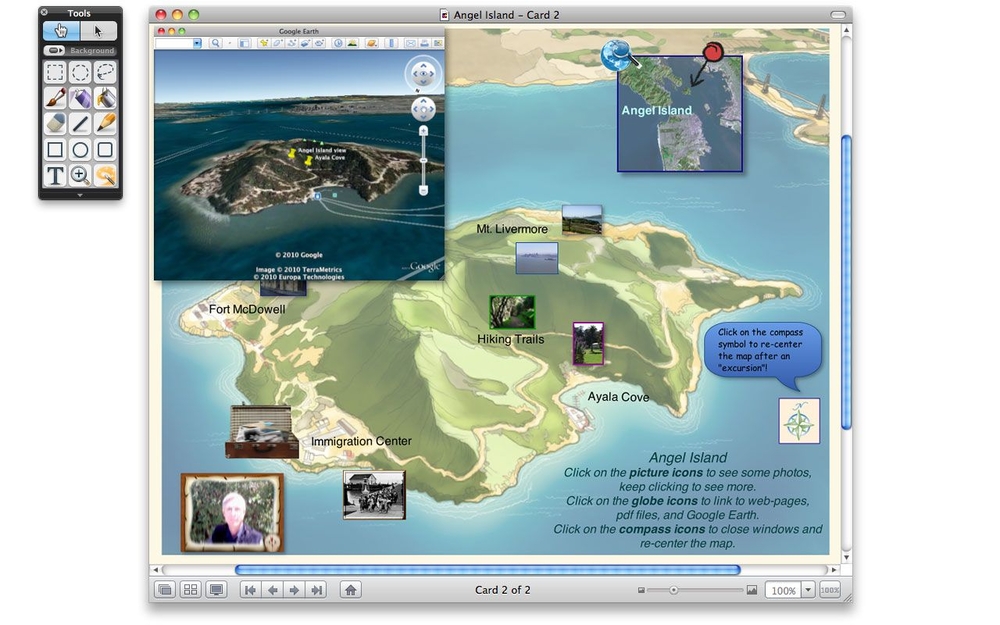Close the Tools palette
Image resolution: width=1000 pixels, height=625 pixels.
pos(44,11)
